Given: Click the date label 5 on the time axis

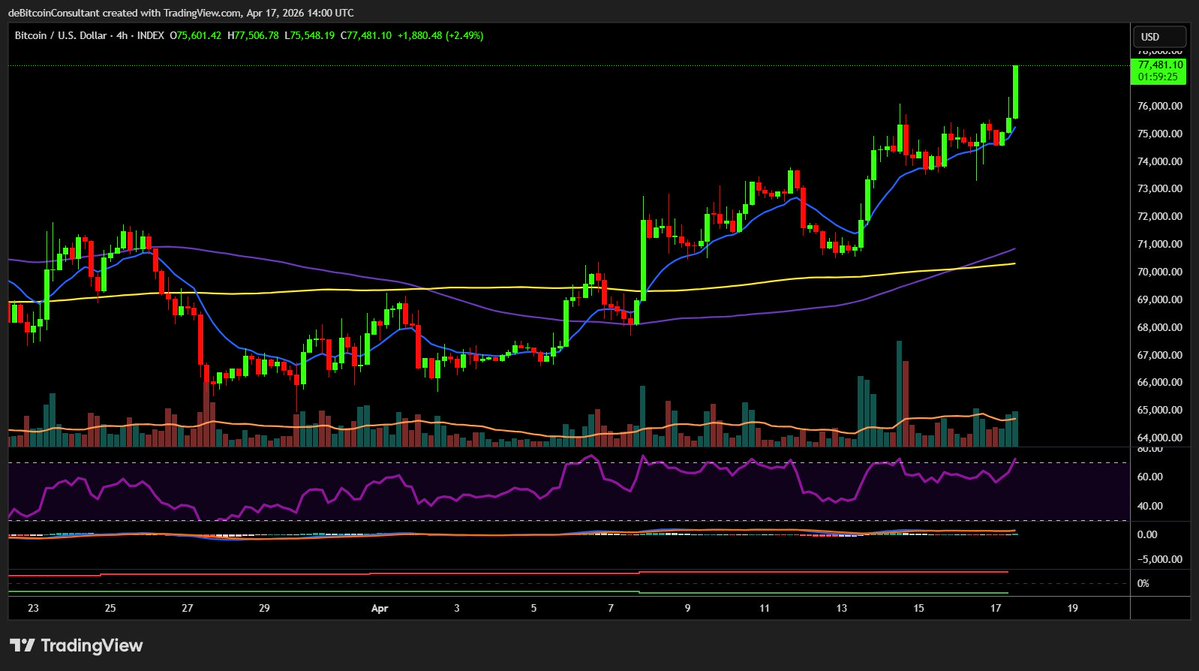Looking at the screenshot, I should coord(534,608).
